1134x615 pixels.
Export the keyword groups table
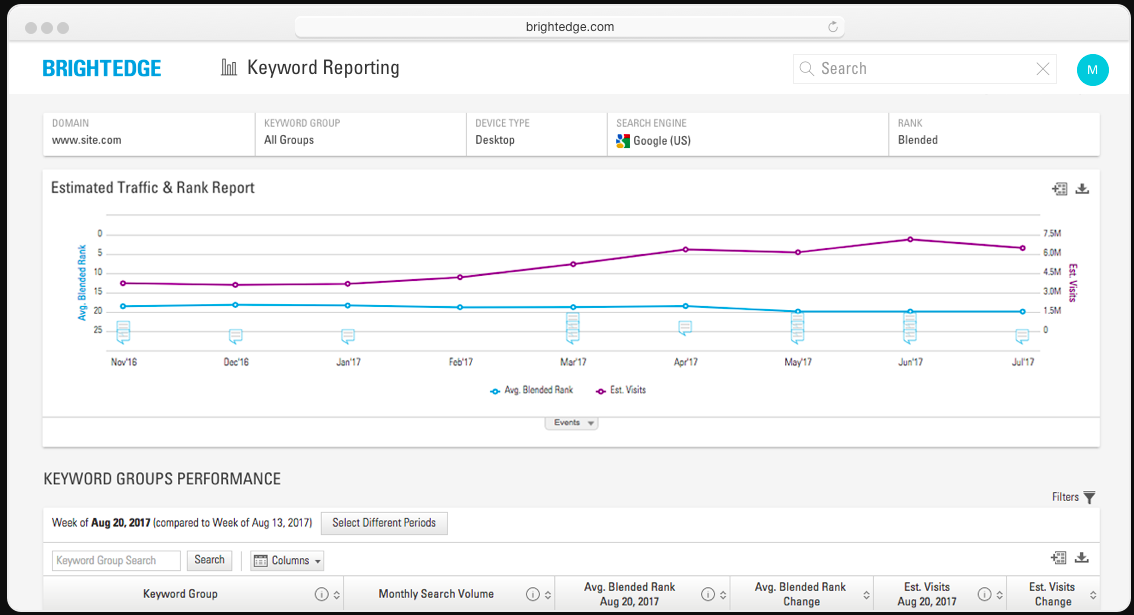point(1082,558)
